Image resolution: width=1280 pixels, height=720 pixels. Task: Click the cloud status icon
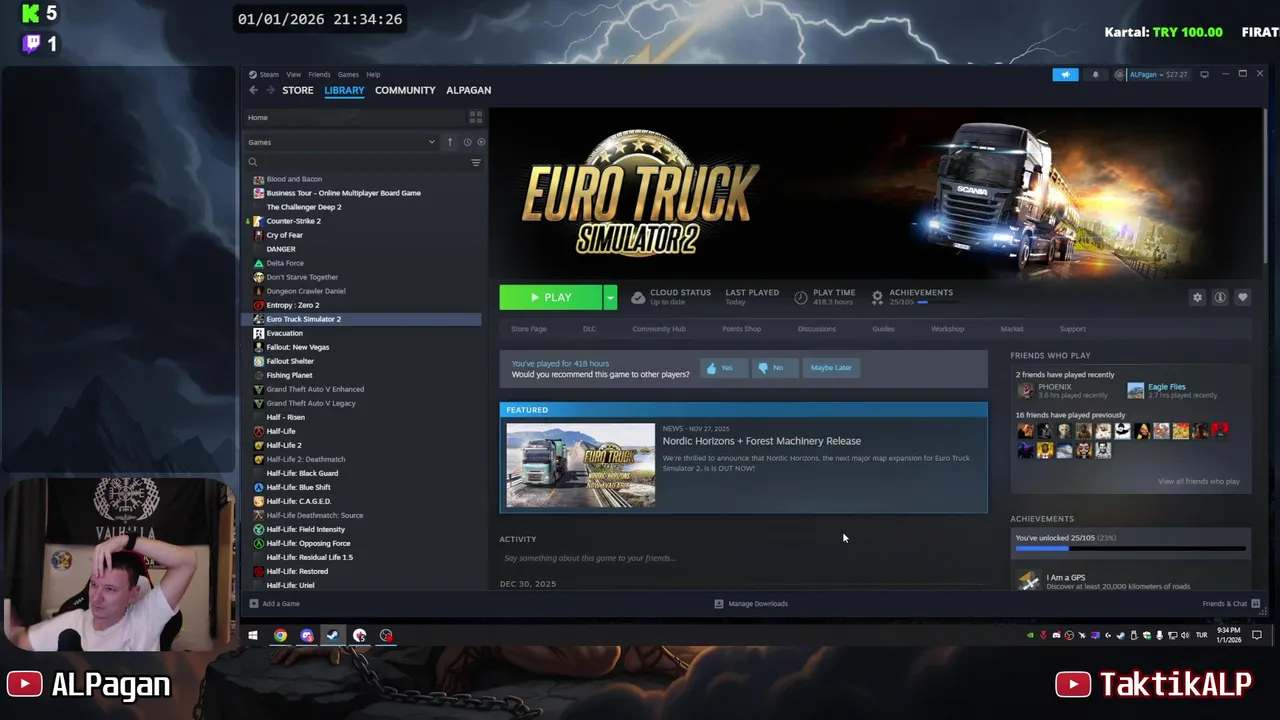coord(638,297)
